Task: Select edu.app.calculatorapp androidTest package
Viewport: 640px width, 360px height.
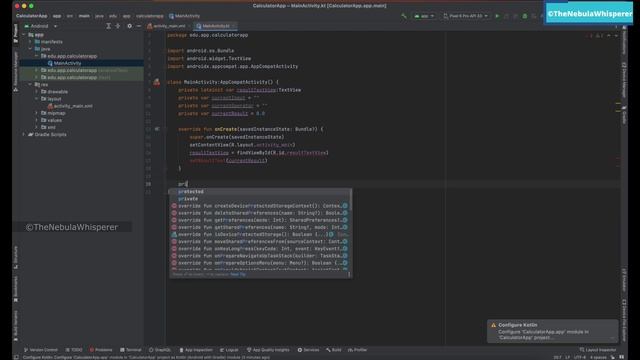Action: (x=84, y=70)
